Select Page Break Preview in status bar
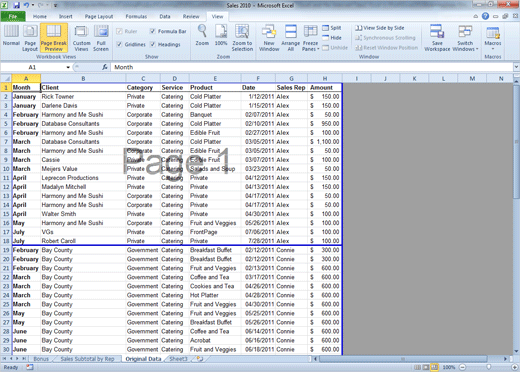This screenshot has width=520, height=372. click(435, 367)
